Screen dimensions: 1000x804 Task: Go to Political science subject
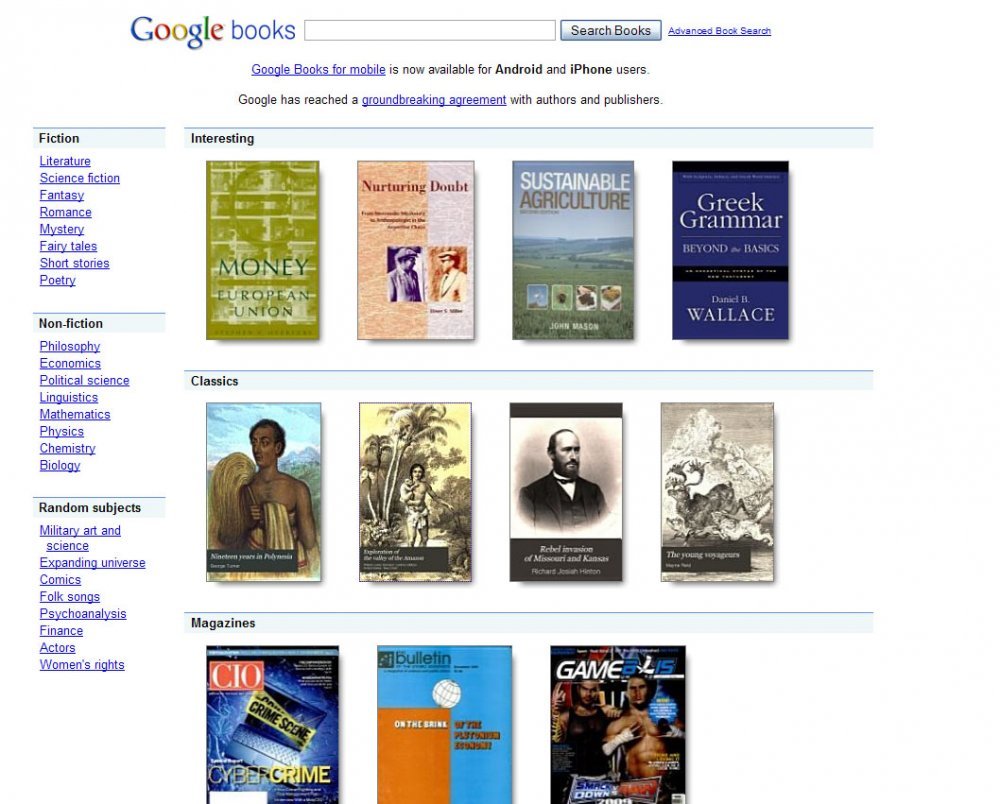tap(84, 381)
